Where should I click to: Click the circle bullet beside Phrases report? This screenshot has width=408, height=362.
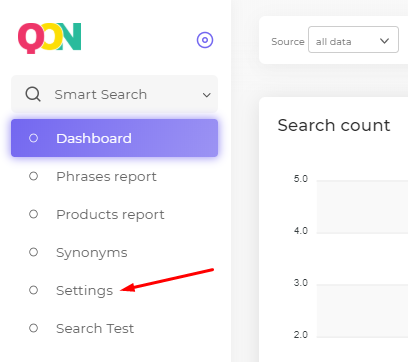click(33, 176)
